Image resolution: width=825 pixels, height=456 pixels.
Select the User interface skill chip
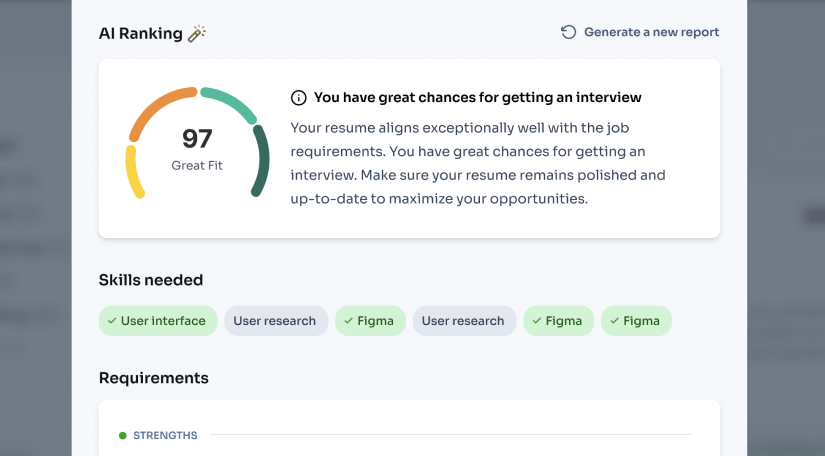(158, 321)
